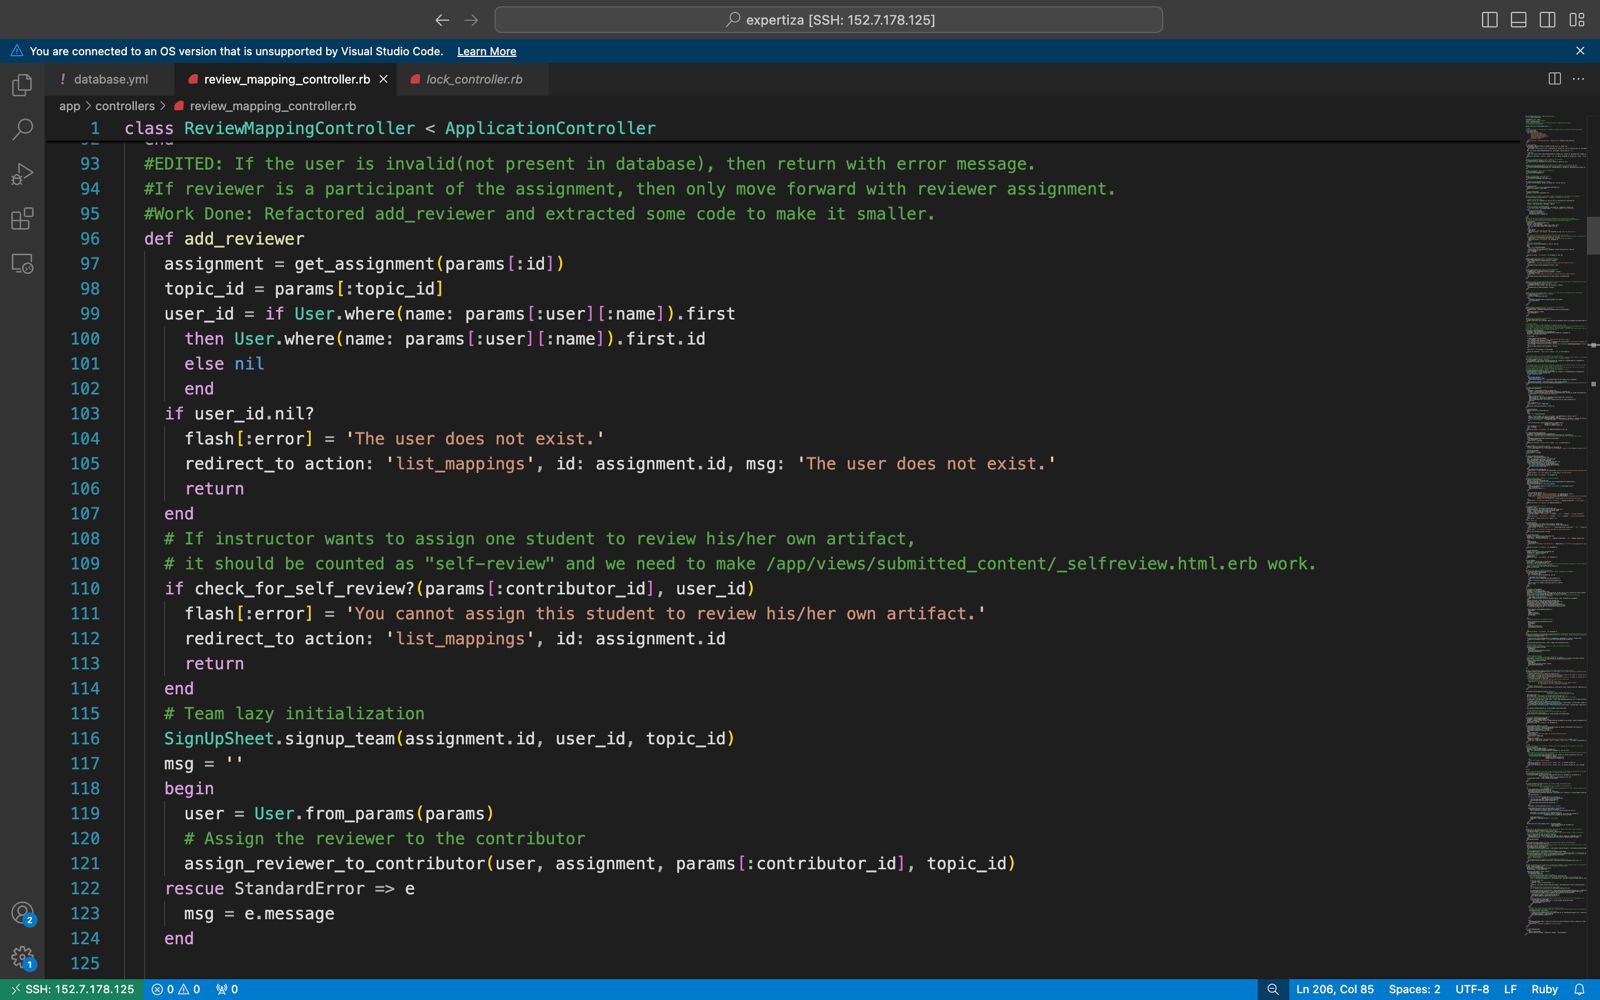1600x1000 pixels.
Task: Toggle the primary side bar layout icon
Action: pos(1490,20)
